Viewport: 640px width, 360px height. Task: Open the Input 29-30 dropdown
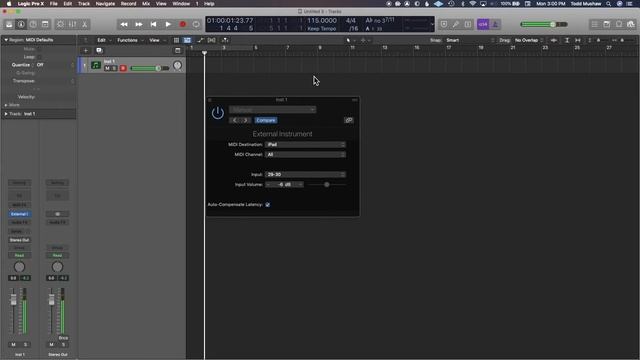(305, 174)
